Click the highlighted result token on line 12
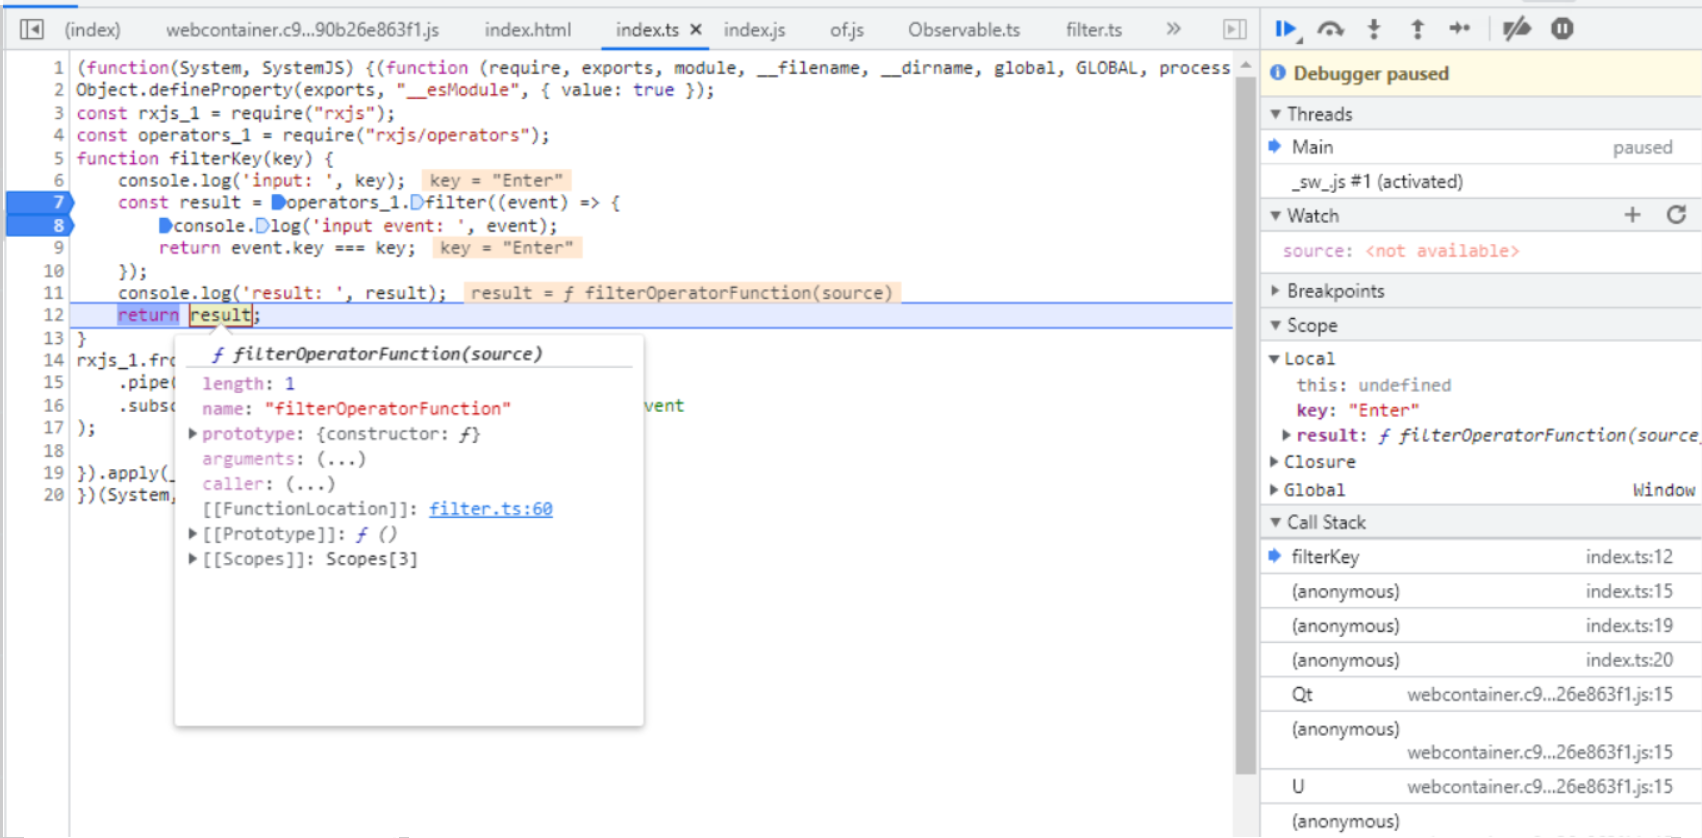This screenshot has height=838, width=1702. [220, 315]
